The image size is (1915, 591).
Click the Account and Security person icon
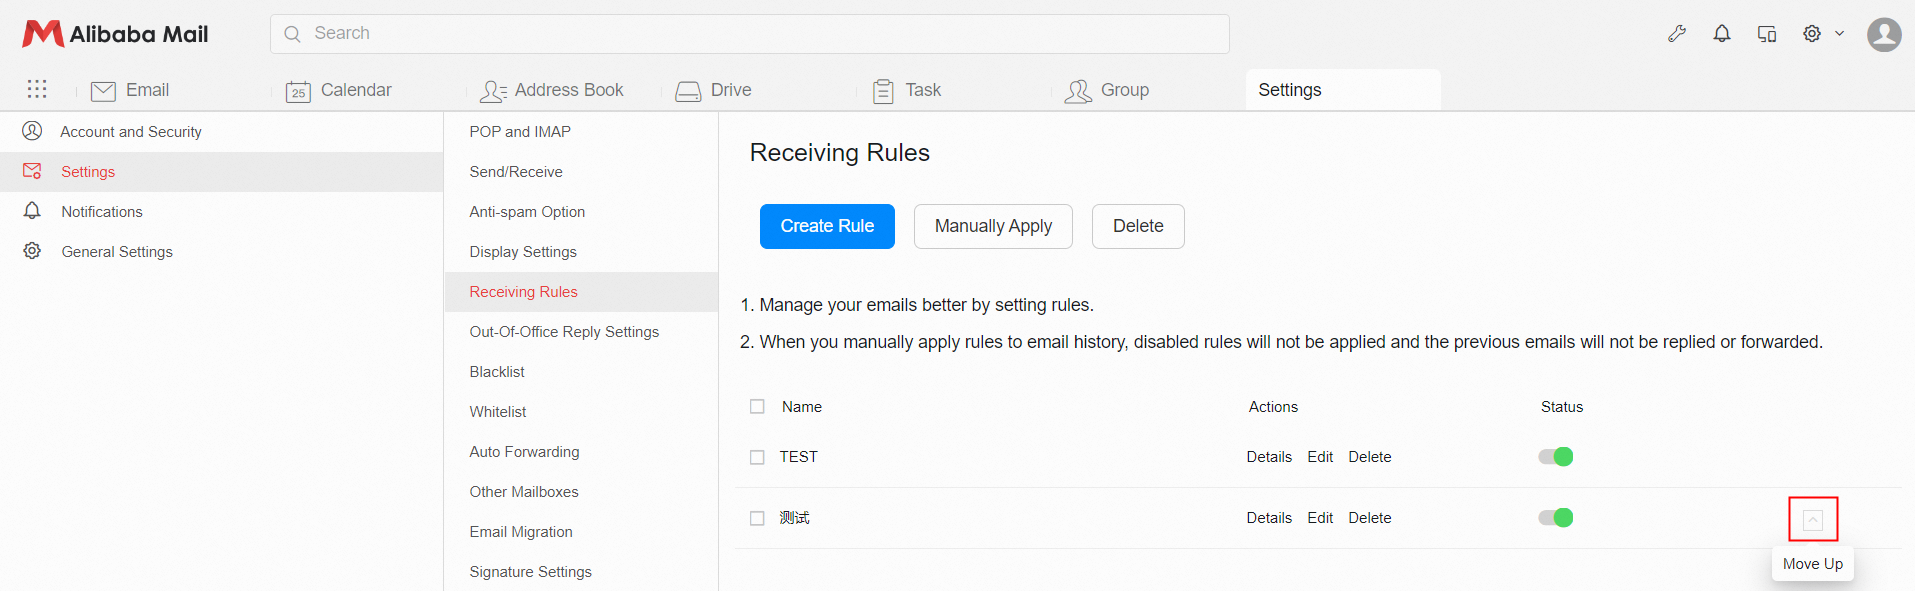32,131
